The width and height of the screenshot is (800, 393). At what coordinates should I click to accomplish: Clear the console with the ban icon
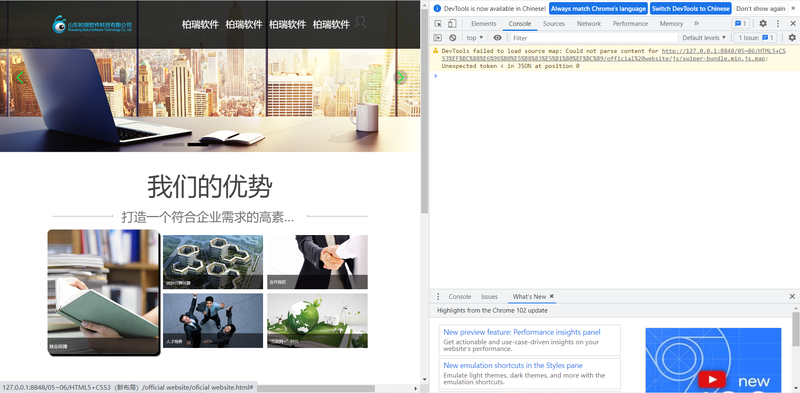(453, 38)
